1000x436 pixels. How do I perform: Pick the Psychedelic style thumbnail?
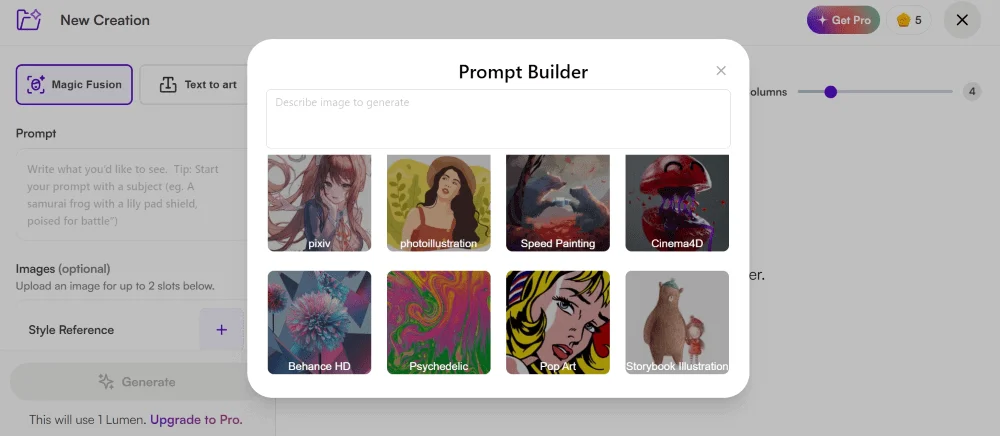439,323
